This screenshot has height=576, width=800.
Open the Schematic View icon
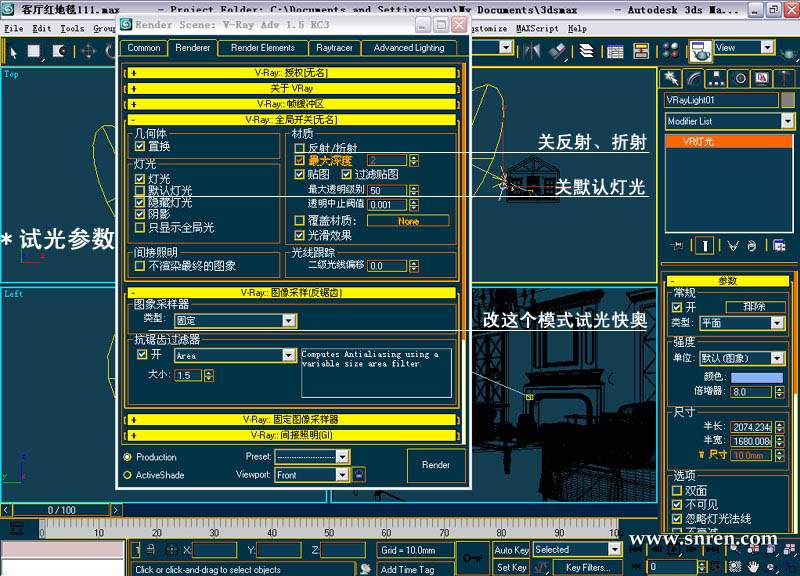coord(641,51)
